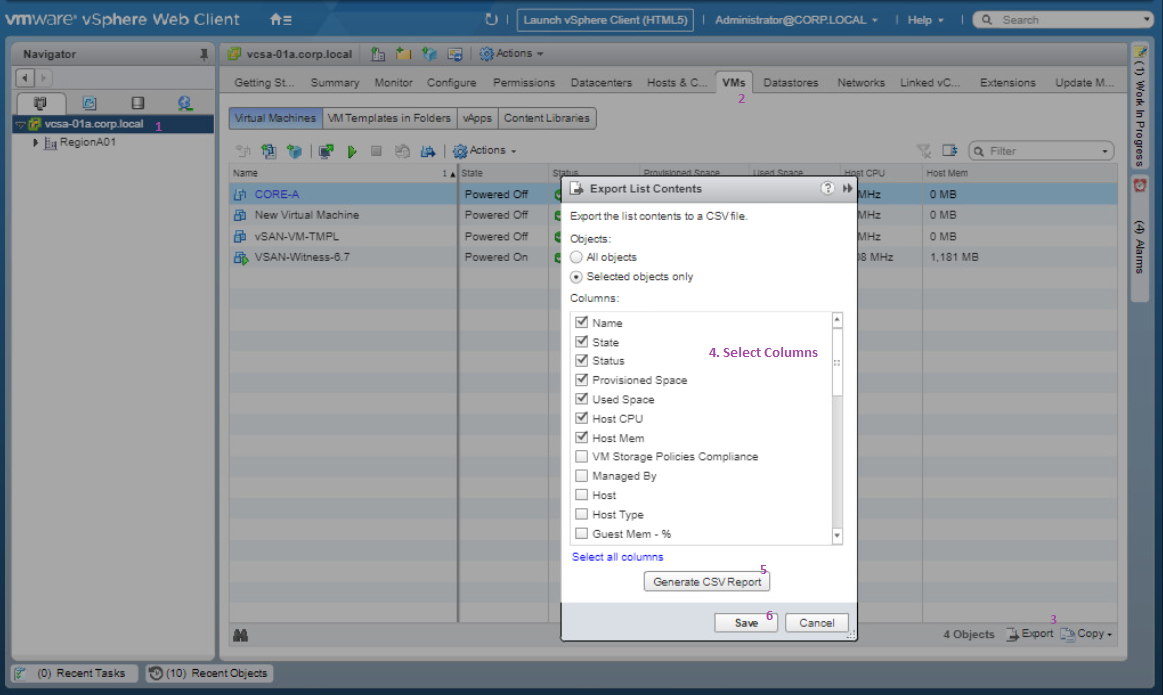
Task: Switch to the Networking navigator icon
Action: tap(185, 102)
